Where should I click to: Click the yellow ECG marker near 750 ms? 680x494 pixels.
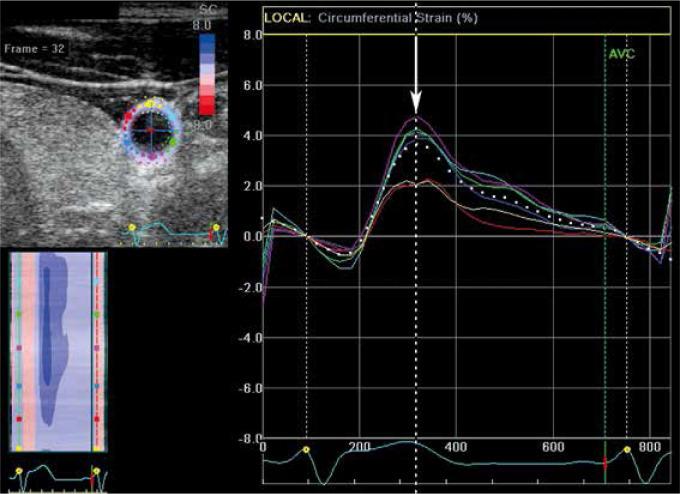pos(628,450)
